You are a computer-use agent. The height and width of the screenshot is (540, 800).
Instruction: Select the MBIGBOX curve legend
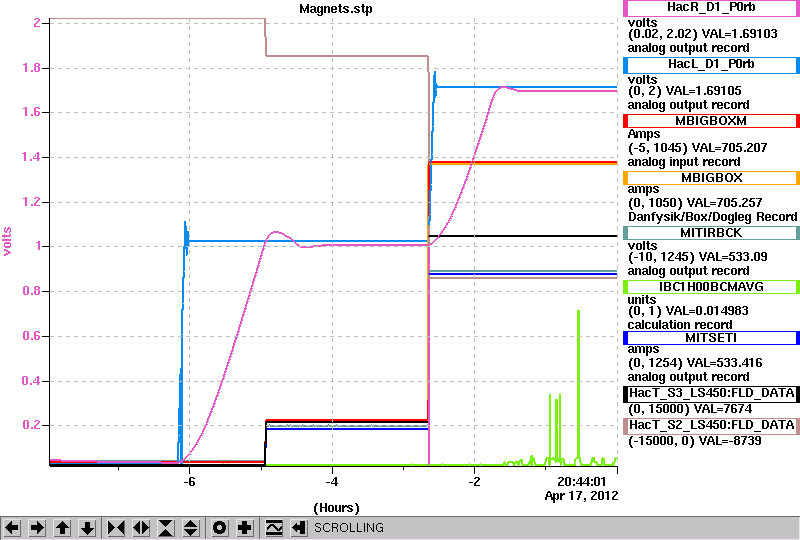click(711, 178)
